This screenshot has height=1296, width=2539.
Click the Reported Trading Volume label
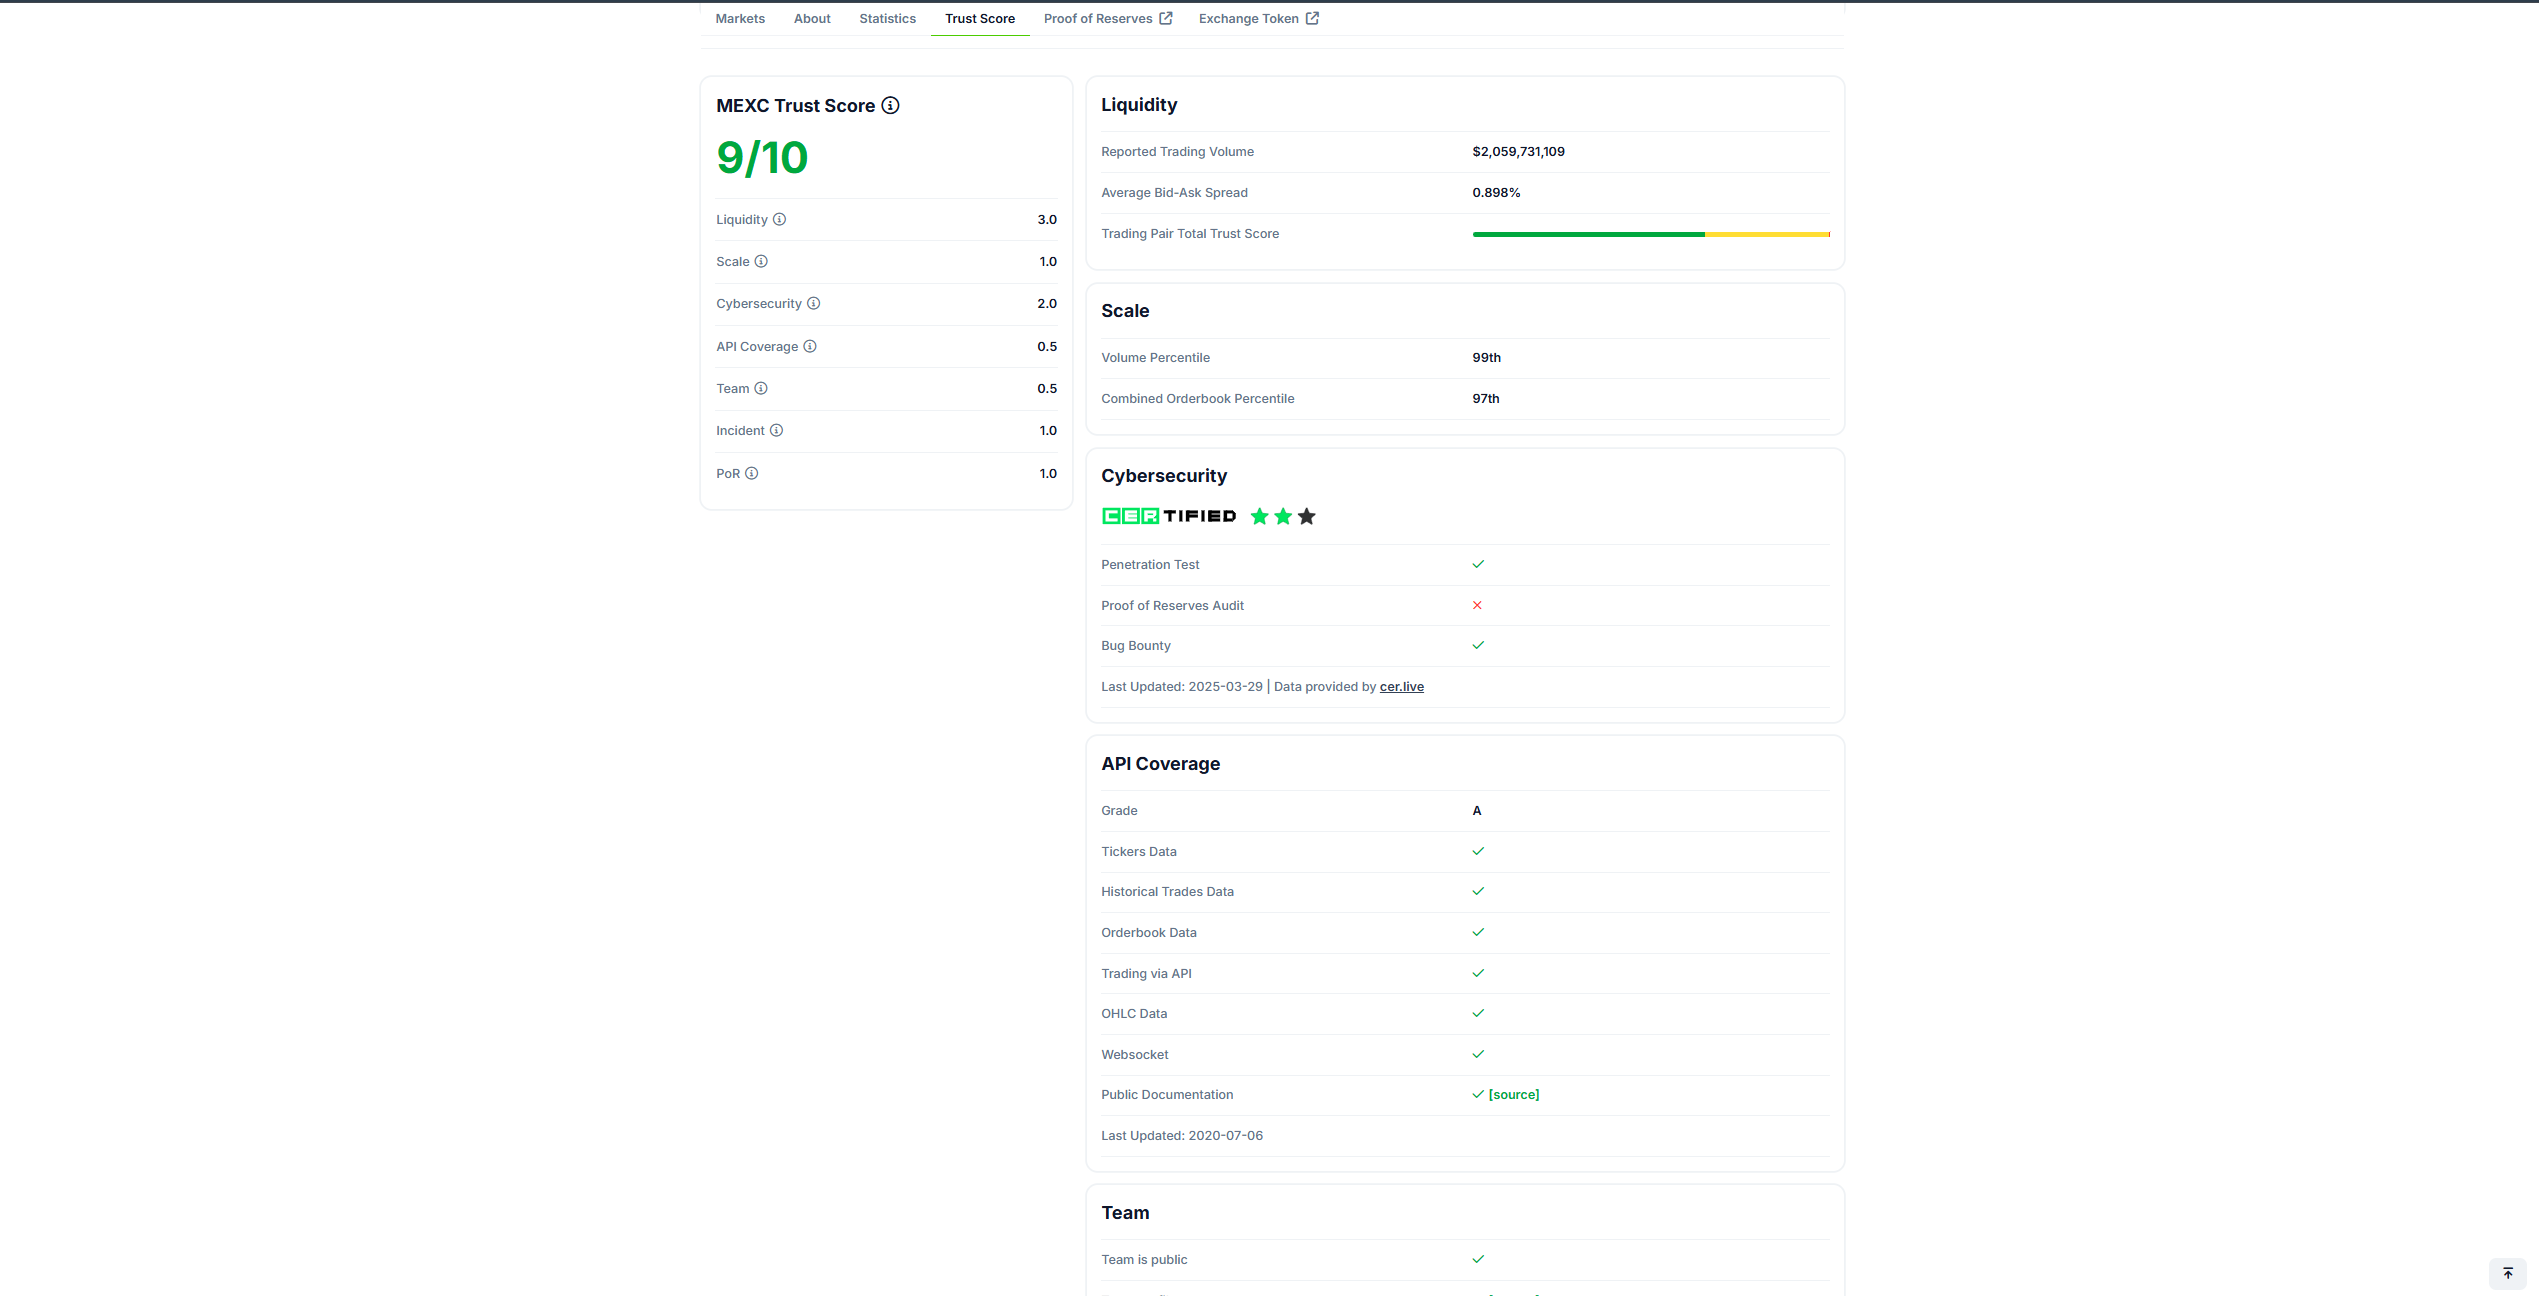[1177, 151]
